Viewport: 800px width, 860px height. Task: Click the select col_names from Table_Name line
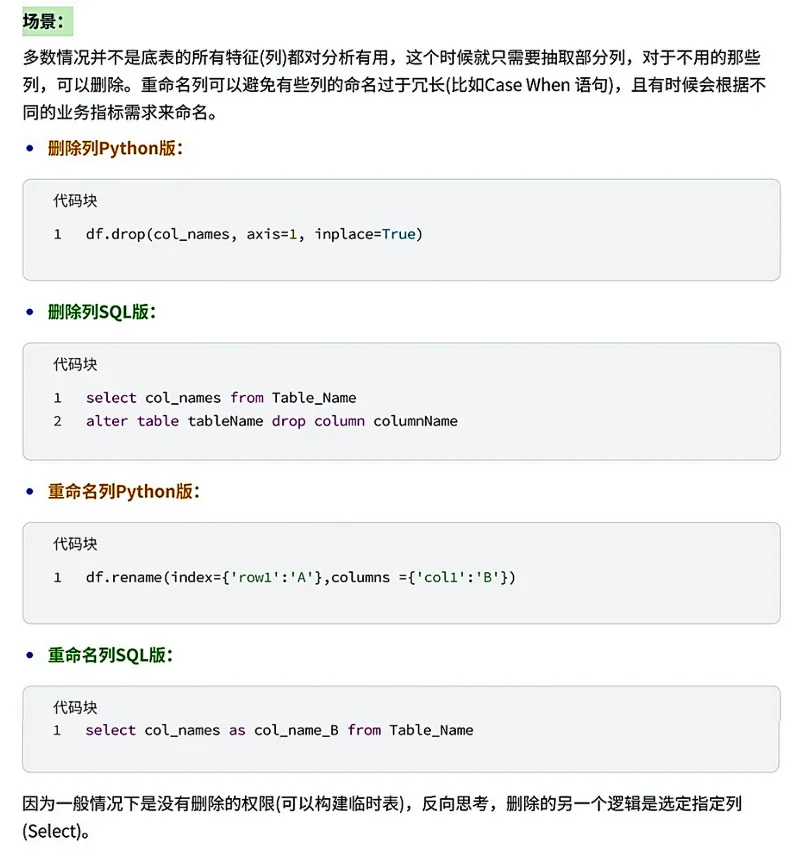pos(221,398)
